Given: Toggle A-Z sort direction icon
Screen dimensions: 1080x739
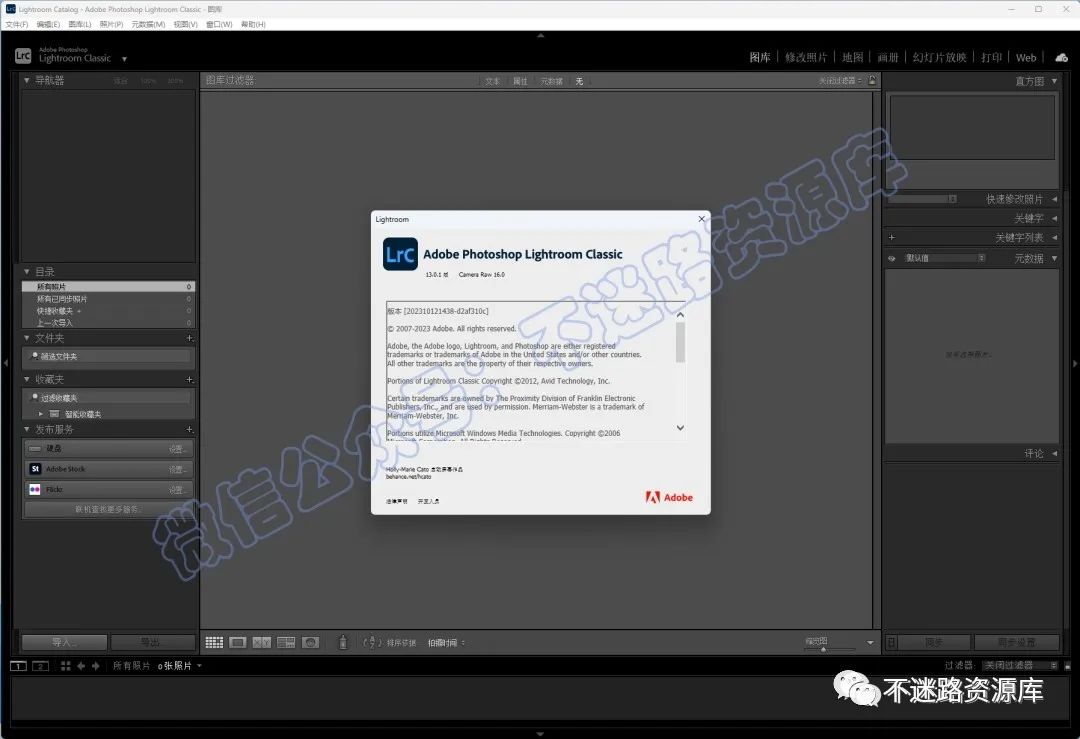Looking at the screenshot, I should click(x=372, y=643).
